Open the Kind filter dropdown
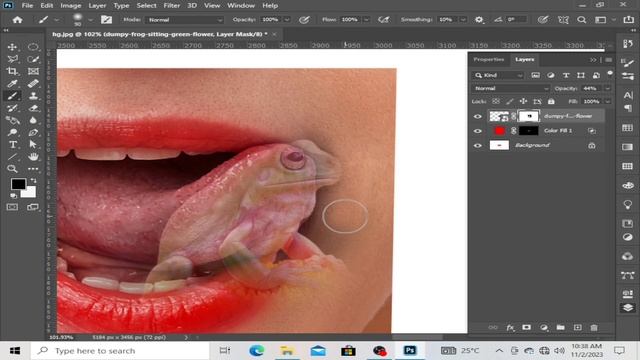This screenshot has width=640, height=360. pos(498,76)
